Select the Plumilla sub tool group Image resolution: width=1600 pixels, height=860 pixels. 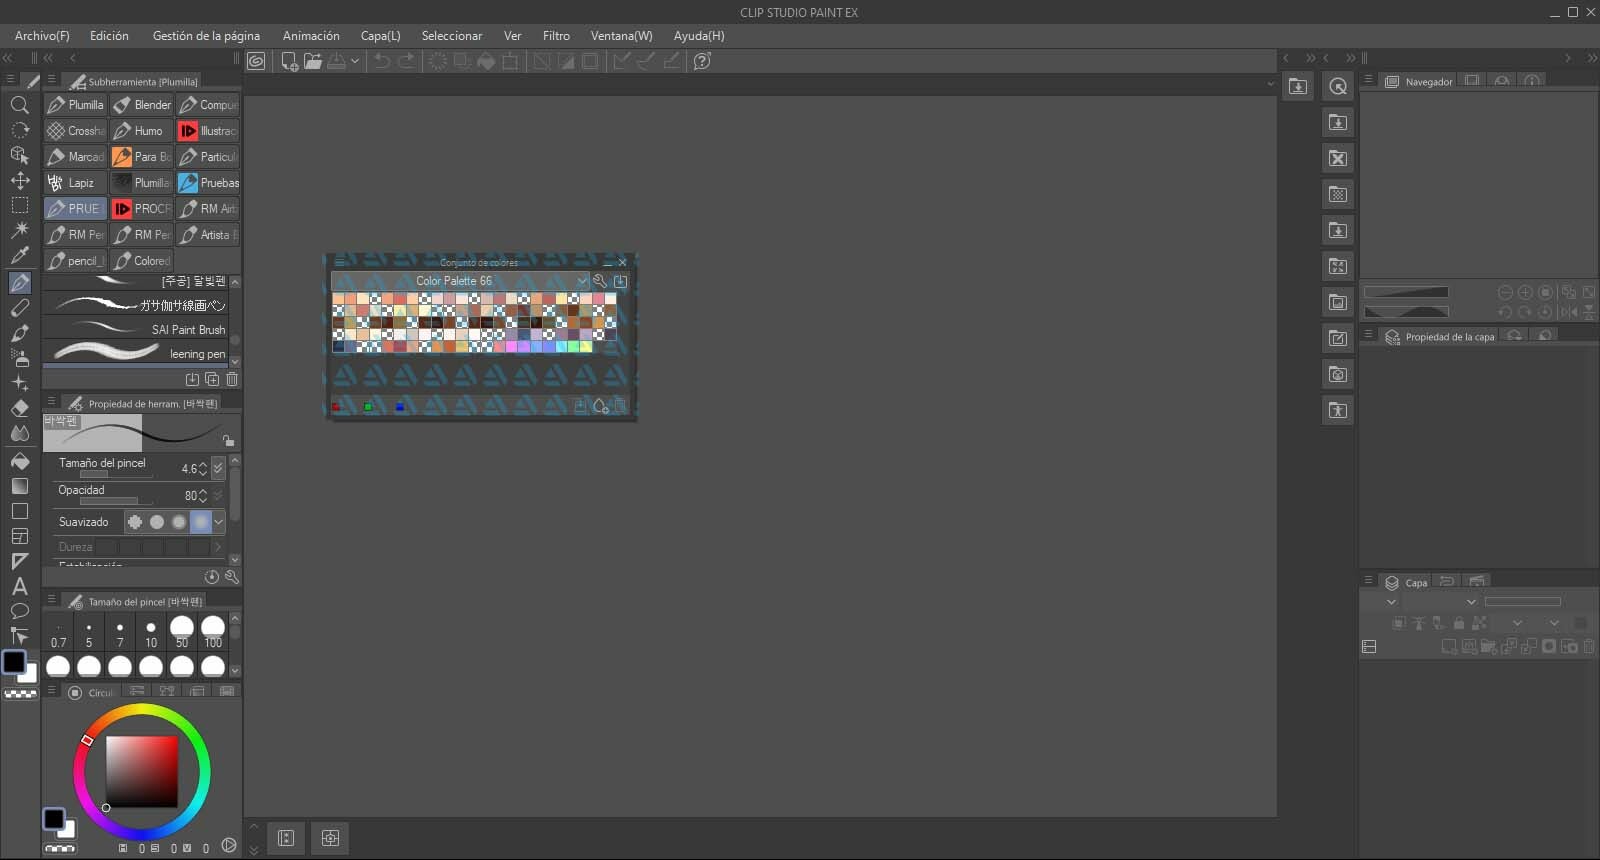click(75, 105)
